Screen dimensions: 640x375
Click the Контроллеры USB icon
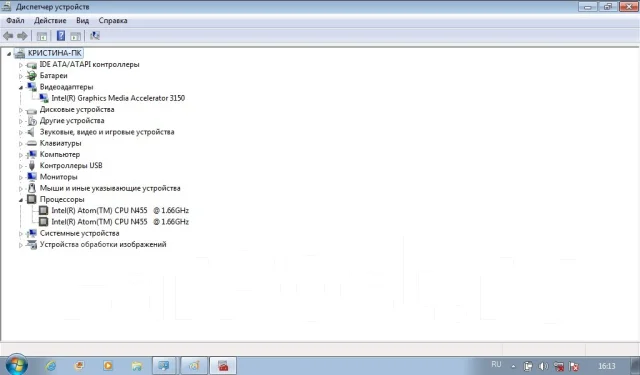click(x=31, y=166)
